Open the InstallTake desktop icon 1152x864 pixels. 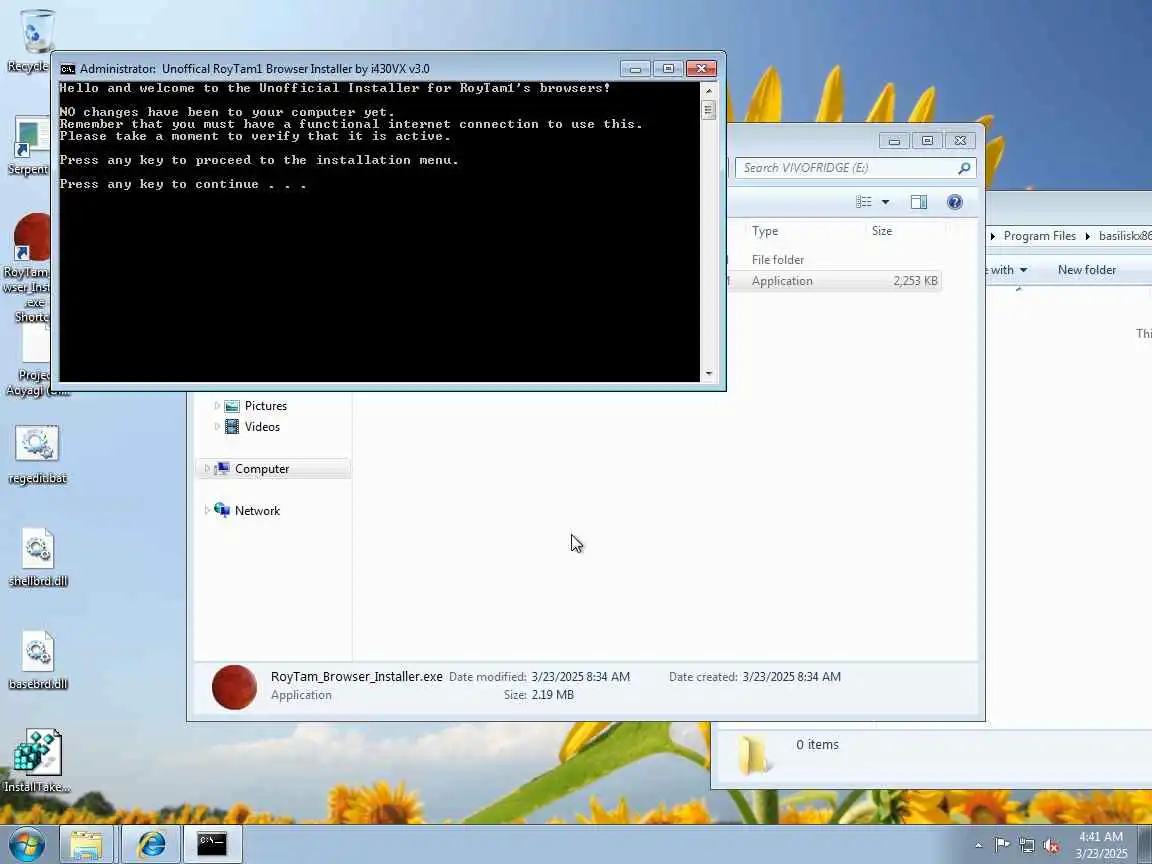click(x=37, y=761)
